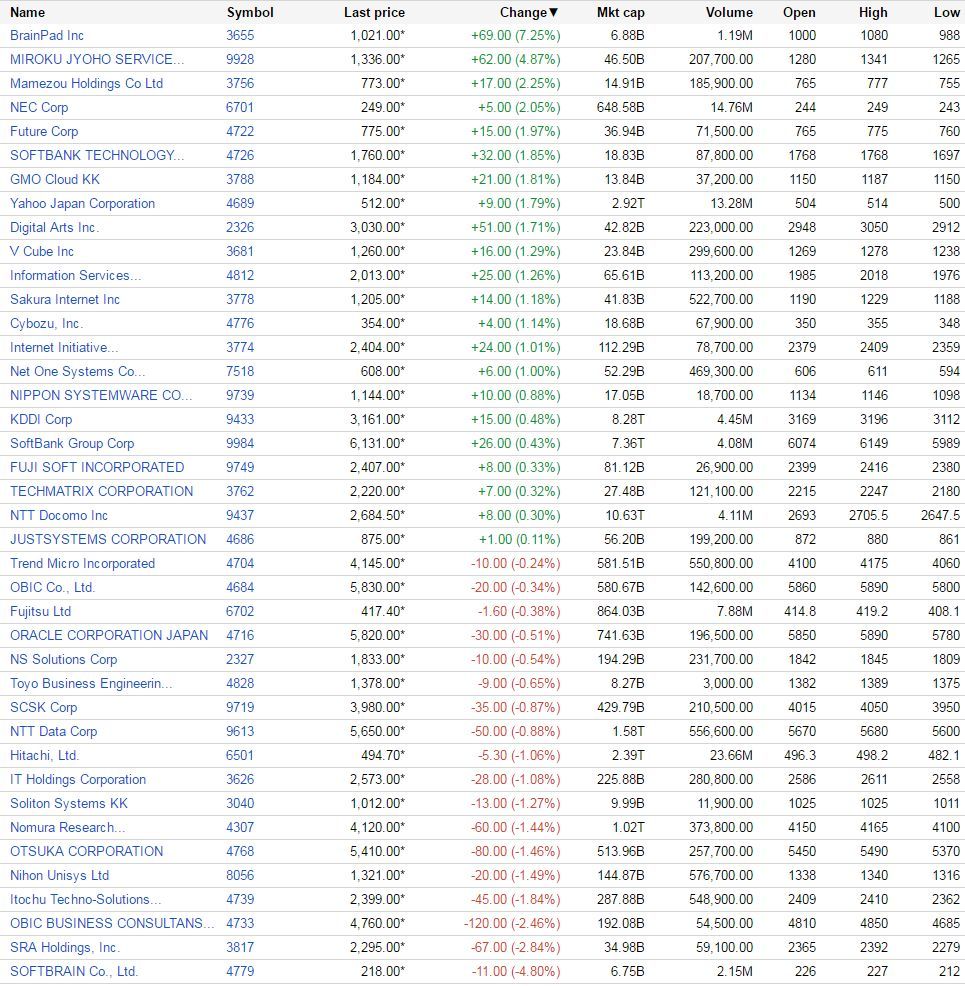965x986 pixels.
Task: Open Mamezou Holdings Co Ltd link
Action: pos(86,83)
